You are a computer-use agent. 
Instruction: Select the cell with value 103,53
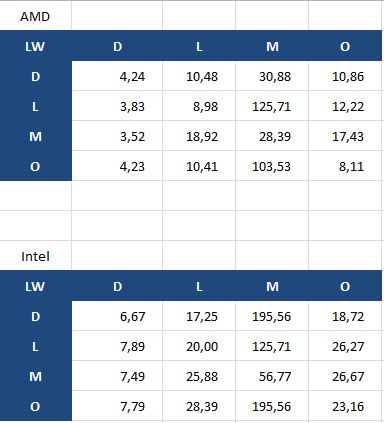pos(272,166)
